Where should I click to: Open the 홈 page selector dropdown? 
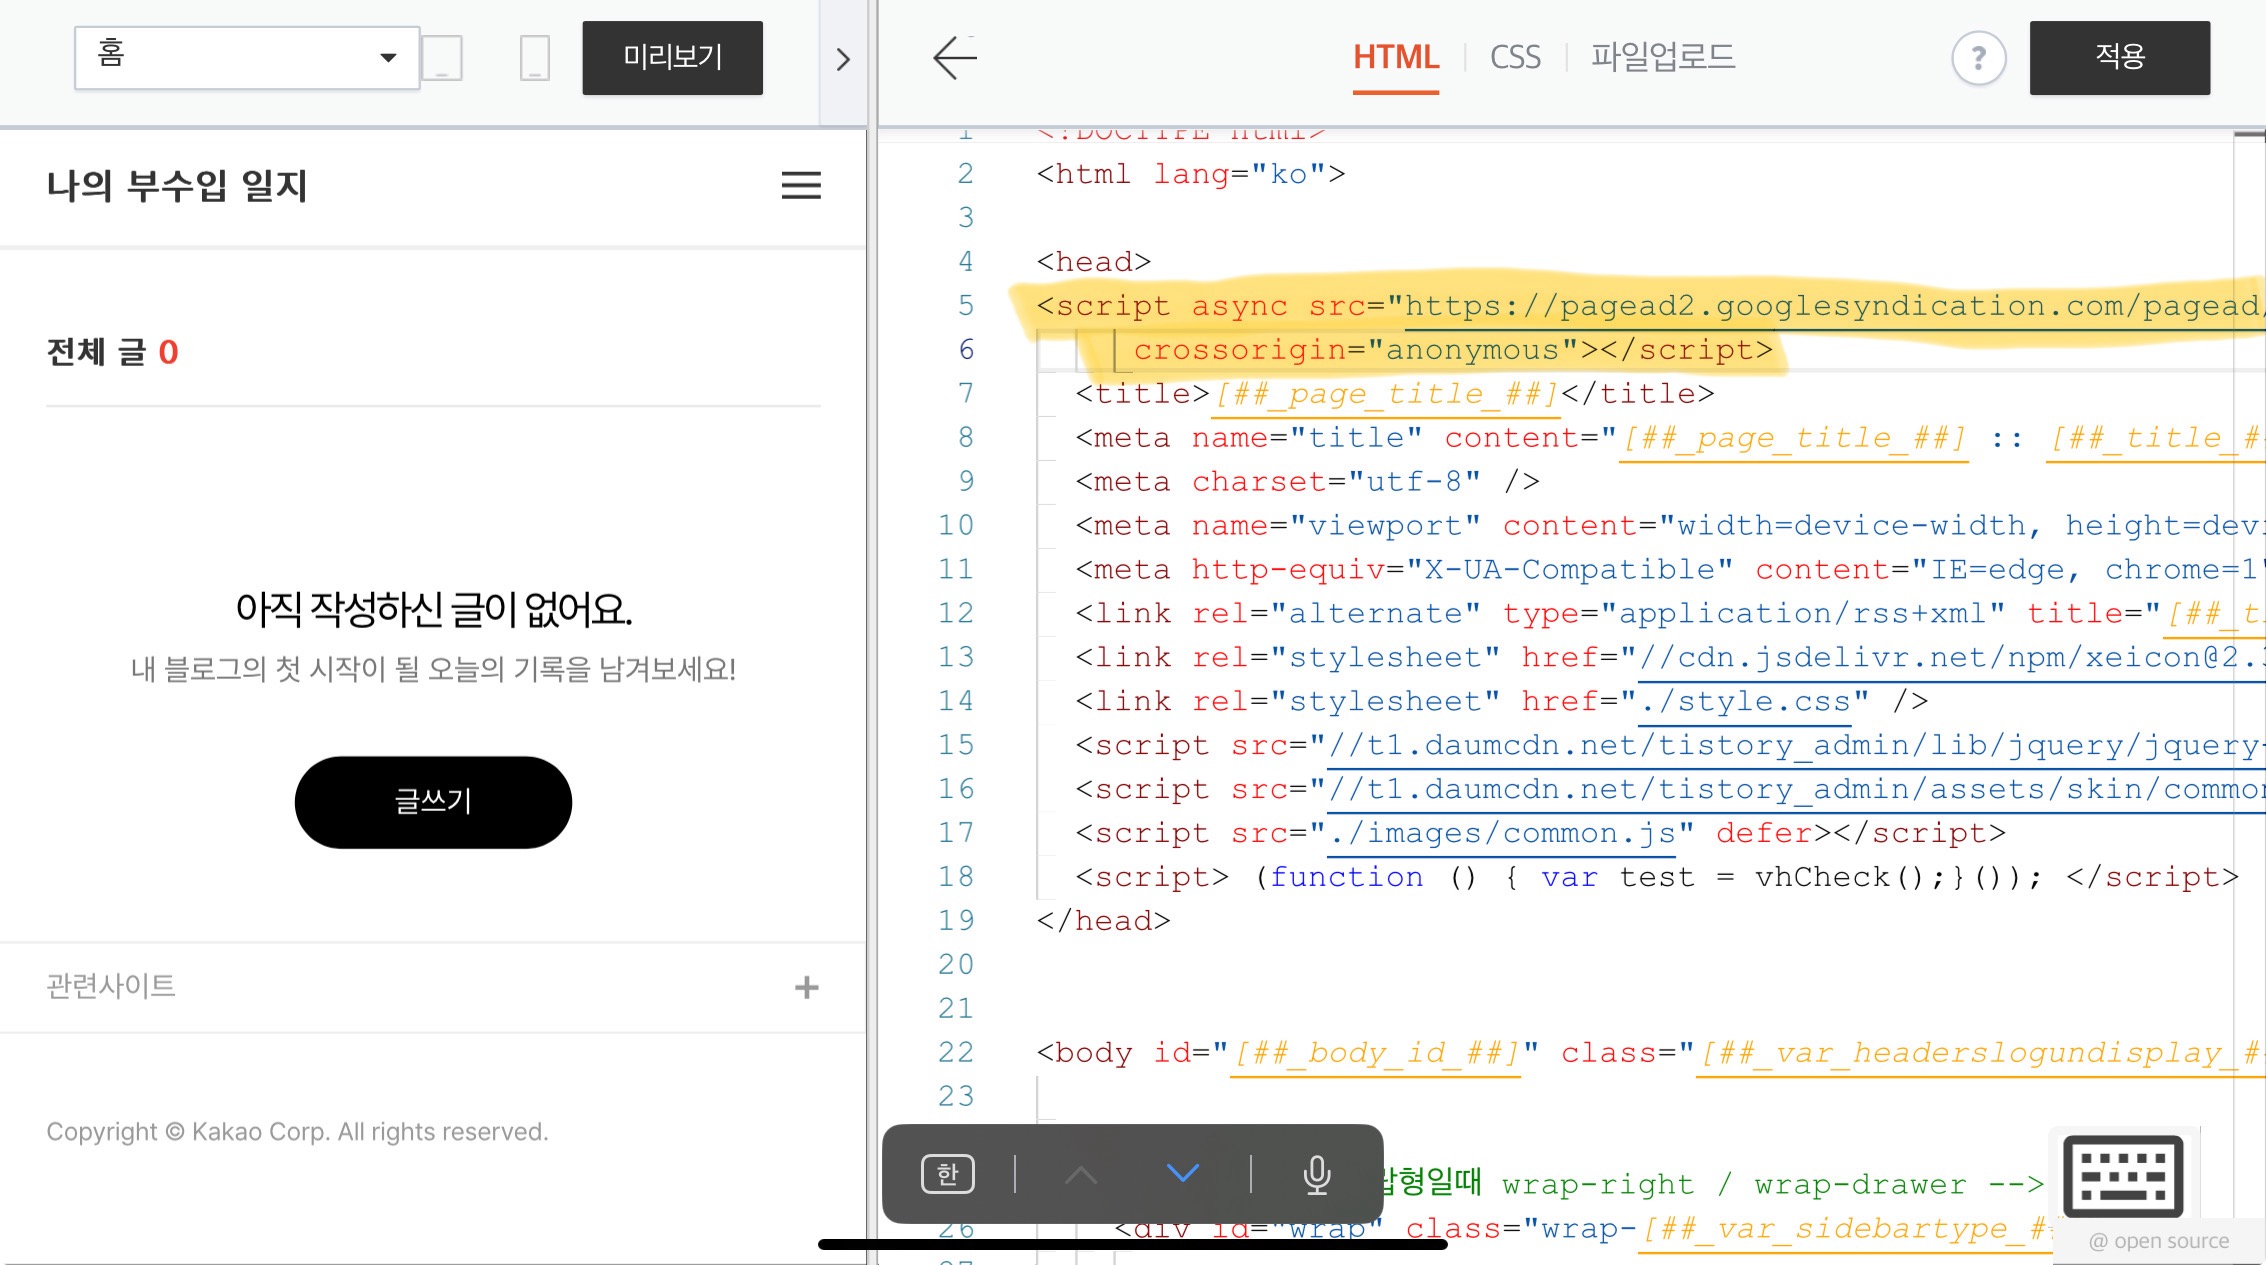coord(247,58)
